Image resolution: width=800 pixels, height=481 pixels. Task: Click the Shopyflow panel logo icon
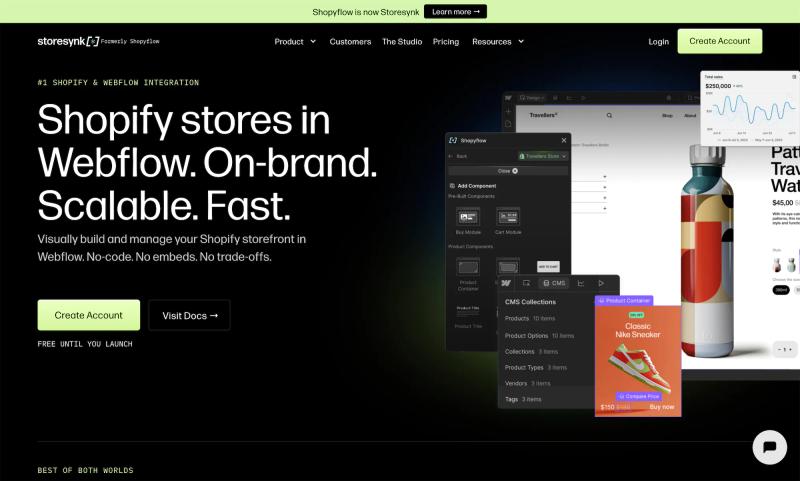453,140
